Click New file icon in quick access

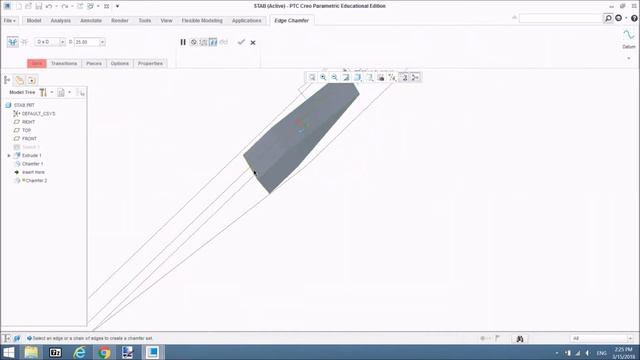point(19,7)
